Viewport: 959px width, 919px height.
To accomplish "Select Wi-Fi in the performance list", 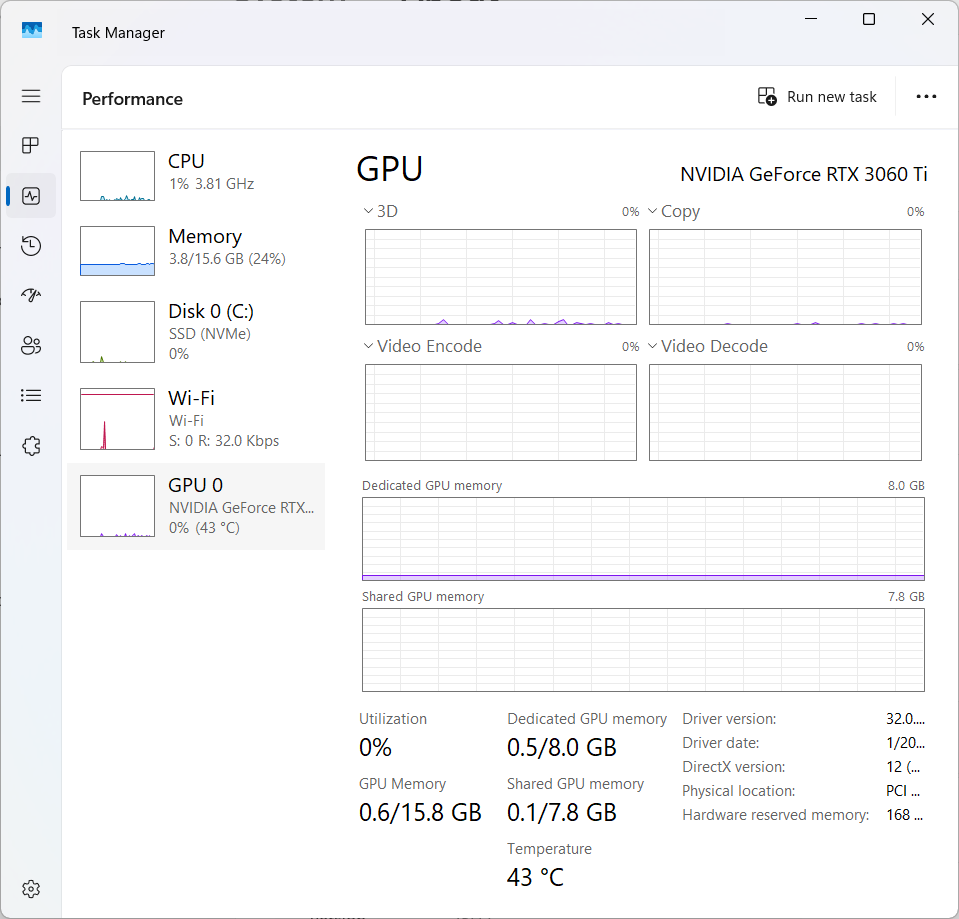I will pos(196,419).
